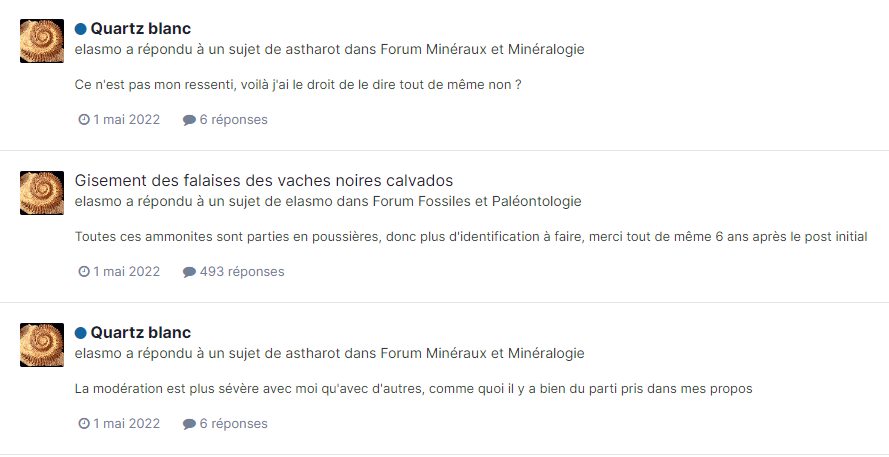The width and height of the screenshot is (889, 457).
Task: Click the ammonite avatar beside "Gisement des falaises"
Action: click(42, 193)
